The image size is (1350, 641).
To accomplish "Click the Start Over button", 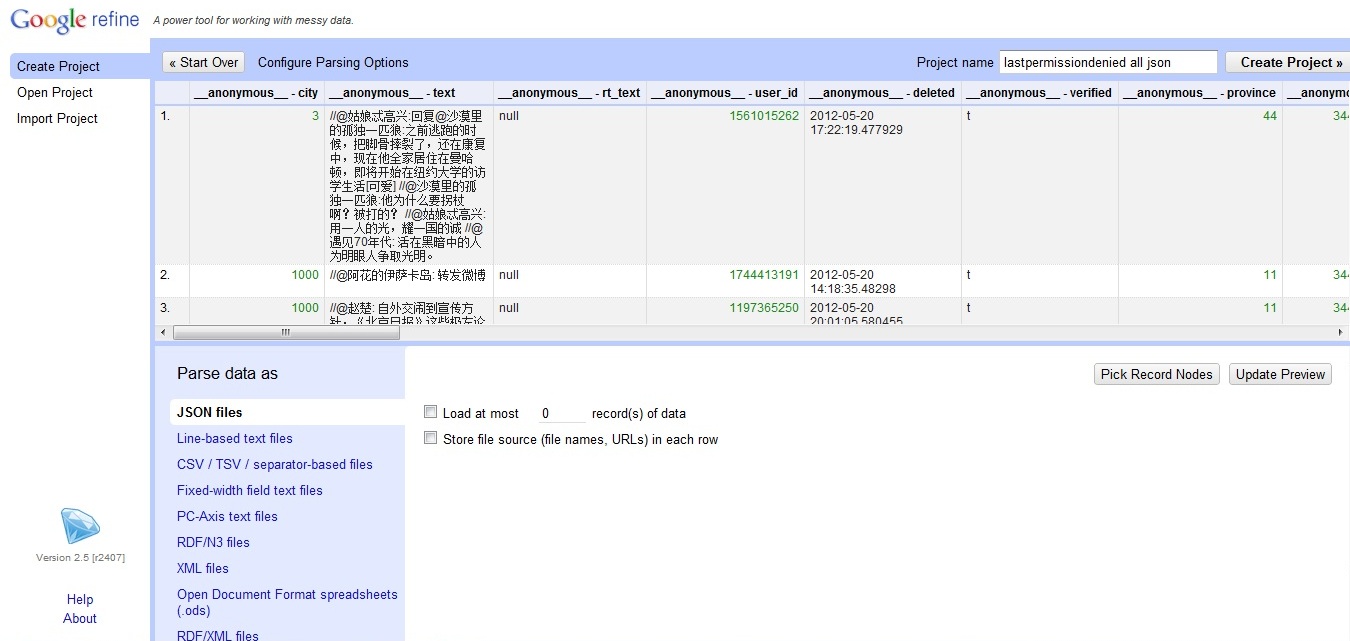I will 203,62.
